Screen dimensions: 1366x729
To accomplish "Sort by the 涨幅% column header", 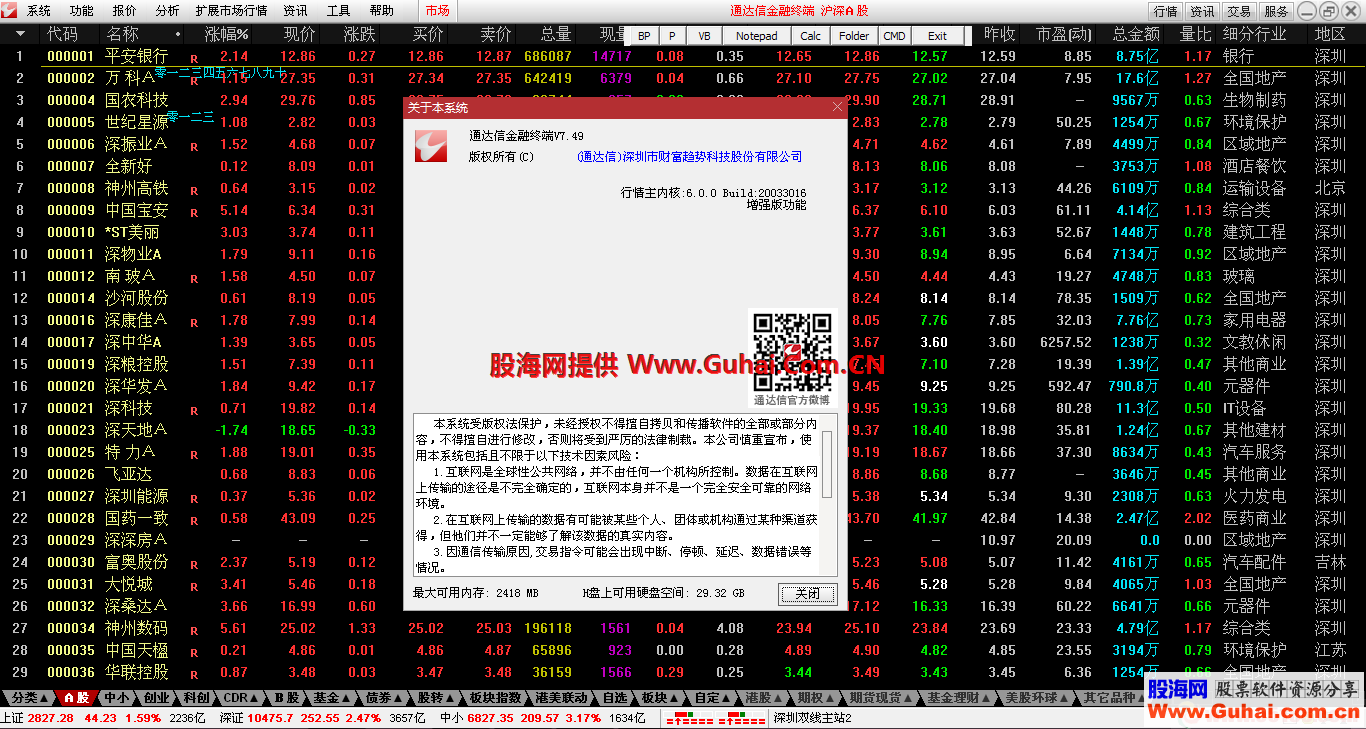I will tap(226, 34).
